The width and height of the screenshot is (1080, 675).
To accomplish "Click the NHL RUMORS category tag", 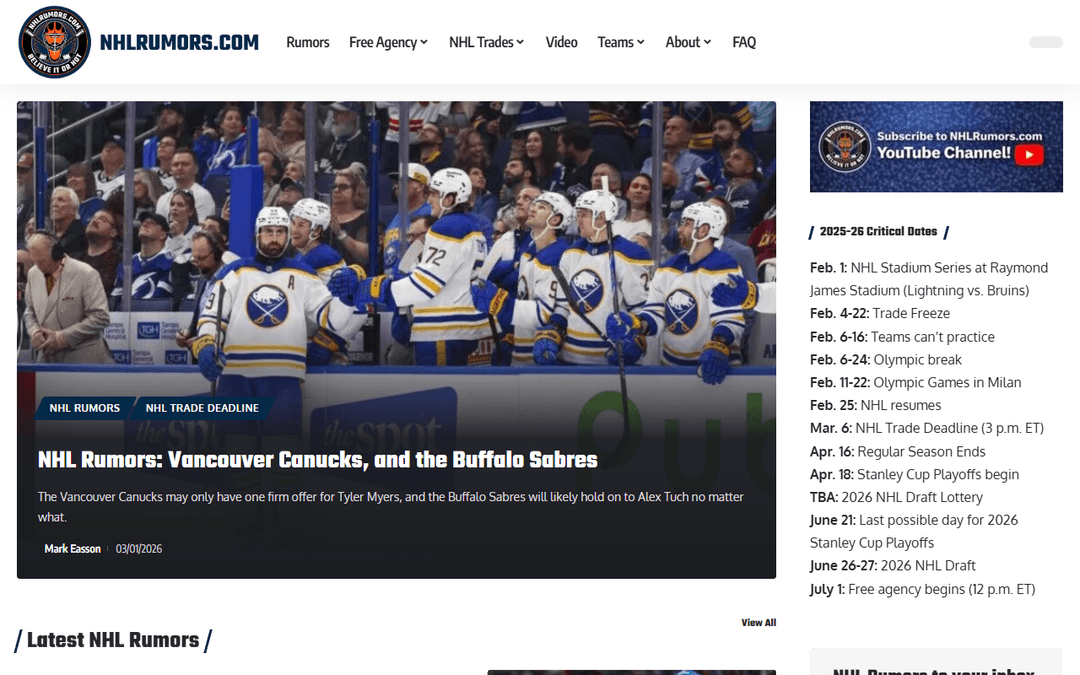I will (85, 408).
